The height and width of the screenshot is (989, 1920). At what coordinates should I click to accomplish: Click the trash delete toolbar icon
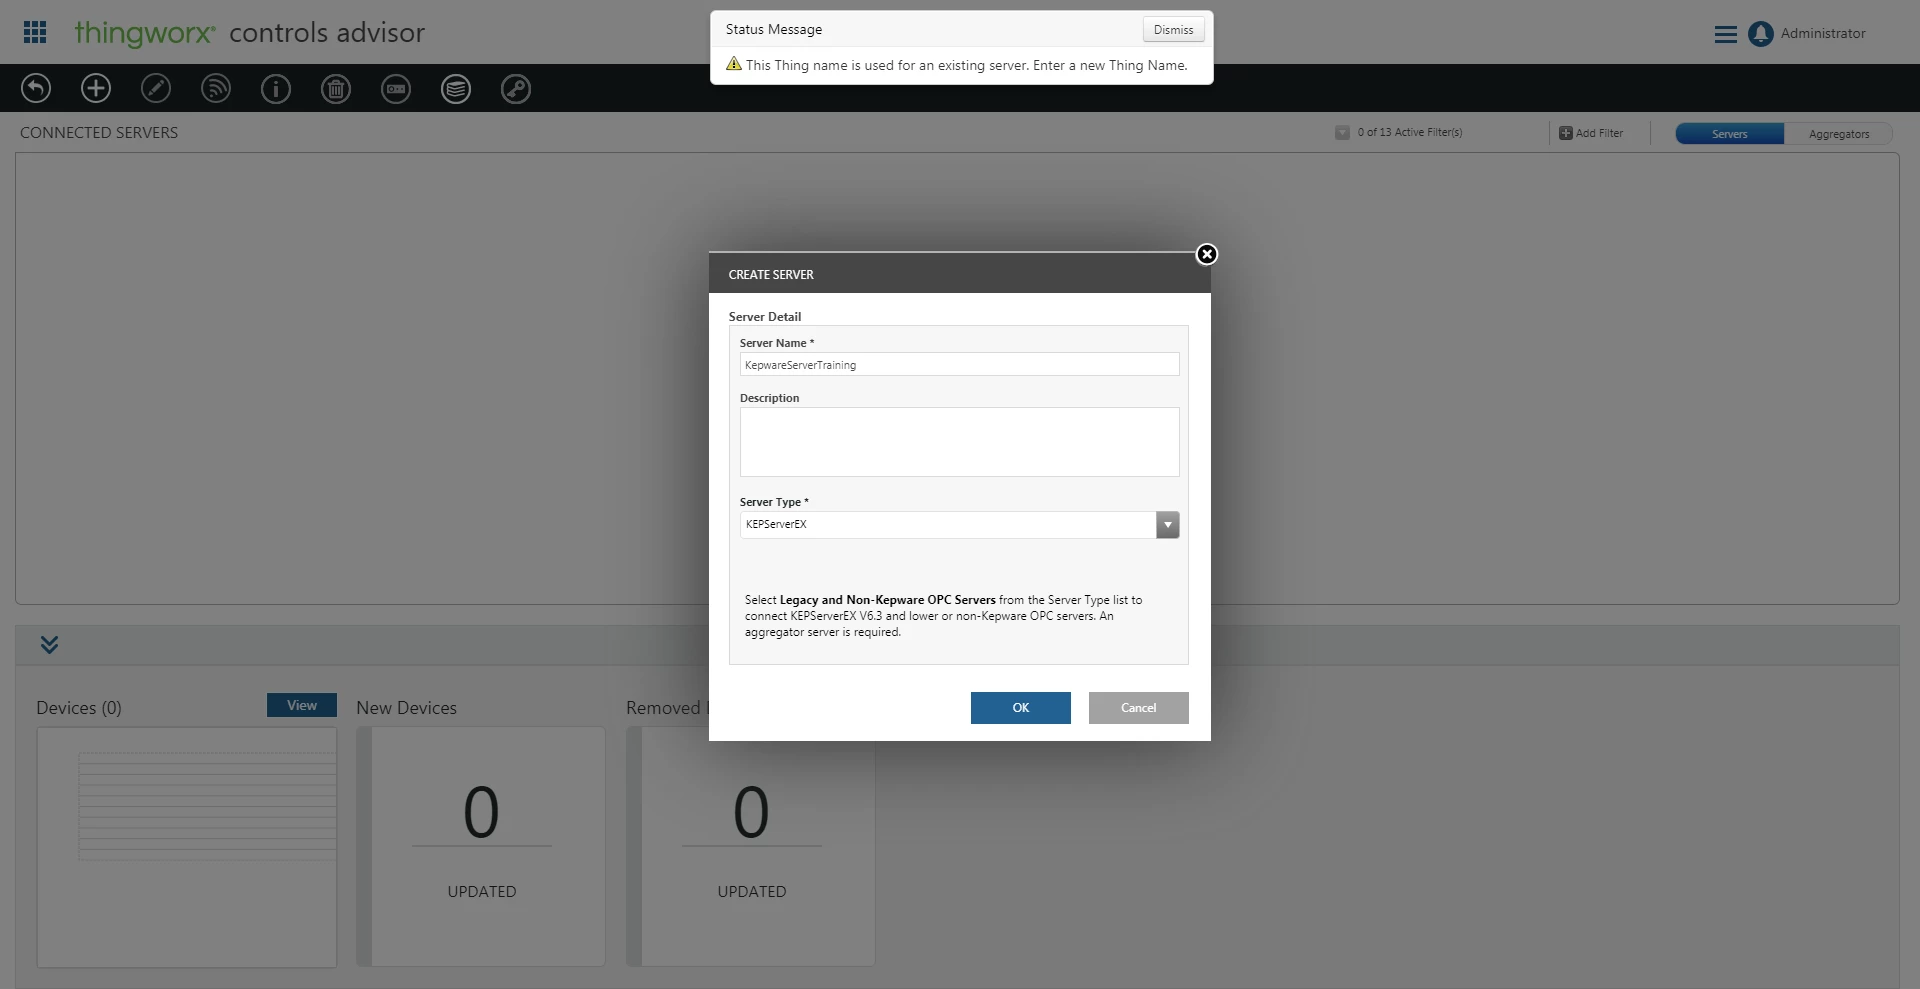coord(336,88)
